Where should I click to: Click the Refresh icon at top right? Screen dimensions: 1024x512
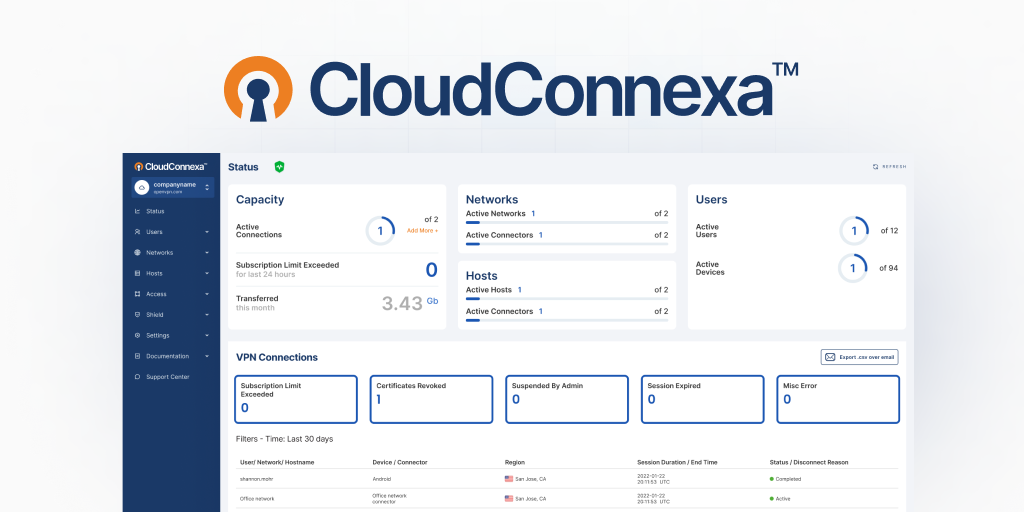(x=875, y=167)
